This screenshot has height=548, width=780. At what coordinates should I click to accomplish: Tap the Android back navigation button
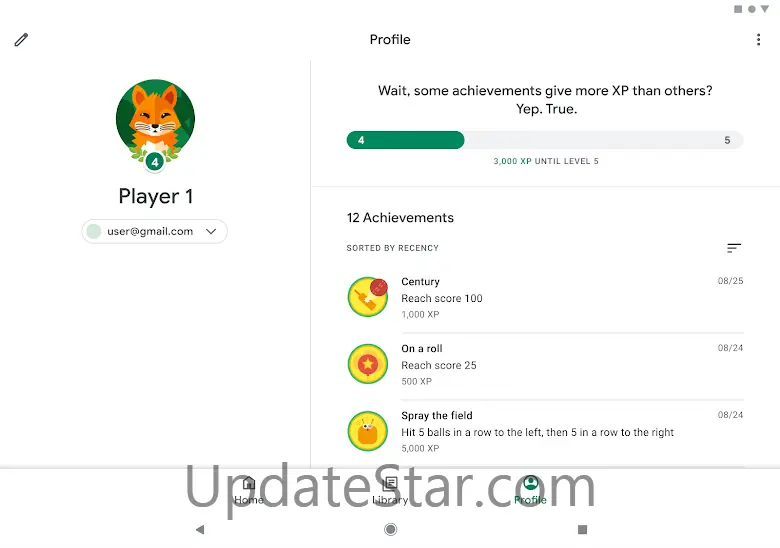tap(200, 530)
